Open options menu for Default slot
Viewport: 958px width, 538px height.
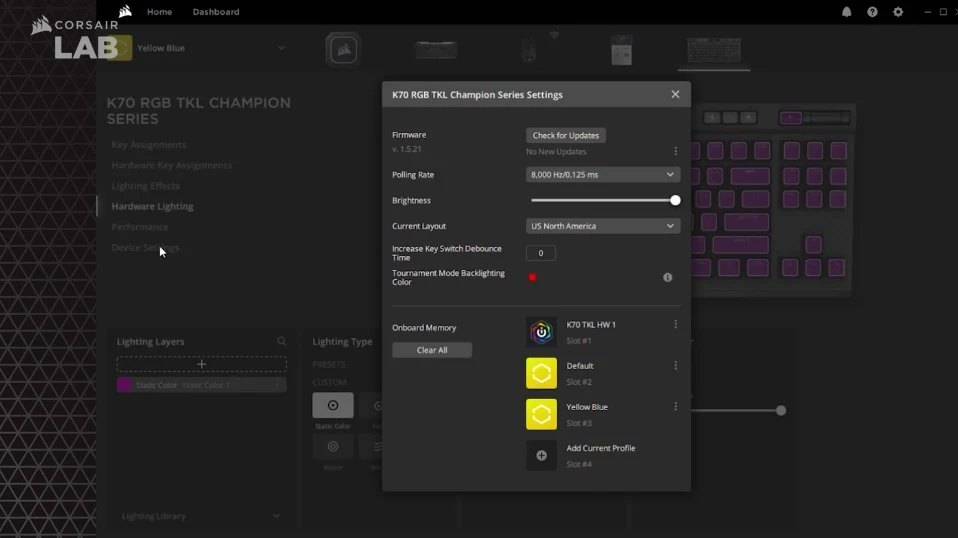(675, 365)
